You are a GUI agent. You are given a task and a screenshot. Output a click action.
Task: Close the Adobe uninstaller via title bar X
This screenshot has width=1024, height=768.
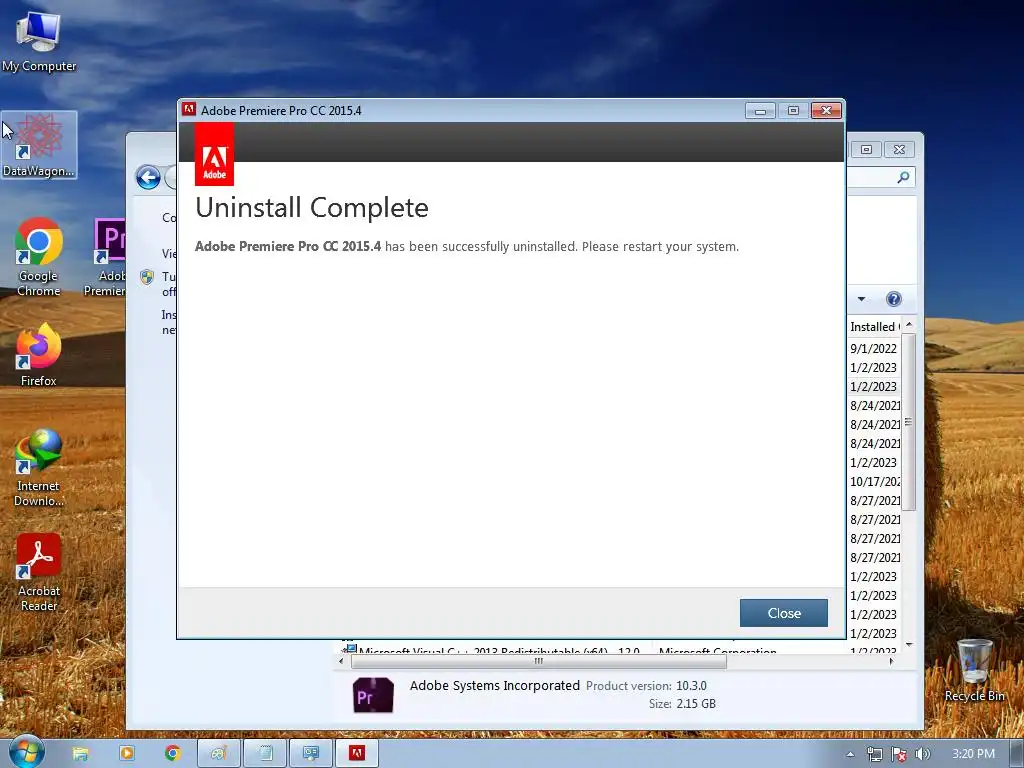tap(826, 111)
